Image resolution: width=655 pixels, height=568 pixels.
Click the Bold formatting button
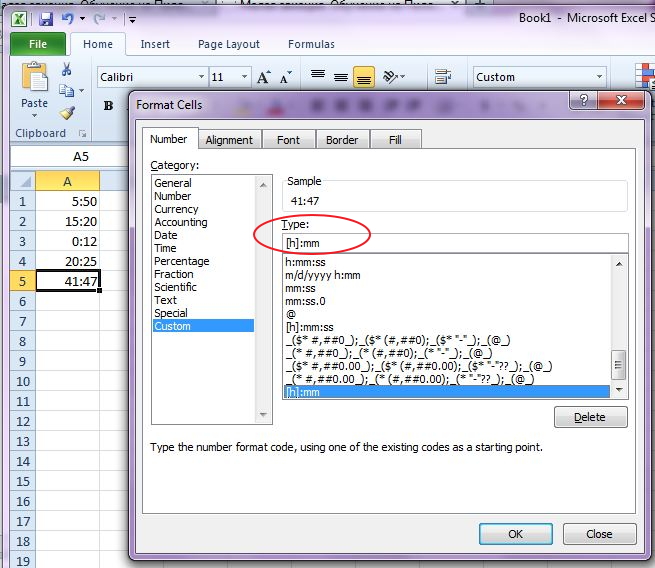point(108,106)
